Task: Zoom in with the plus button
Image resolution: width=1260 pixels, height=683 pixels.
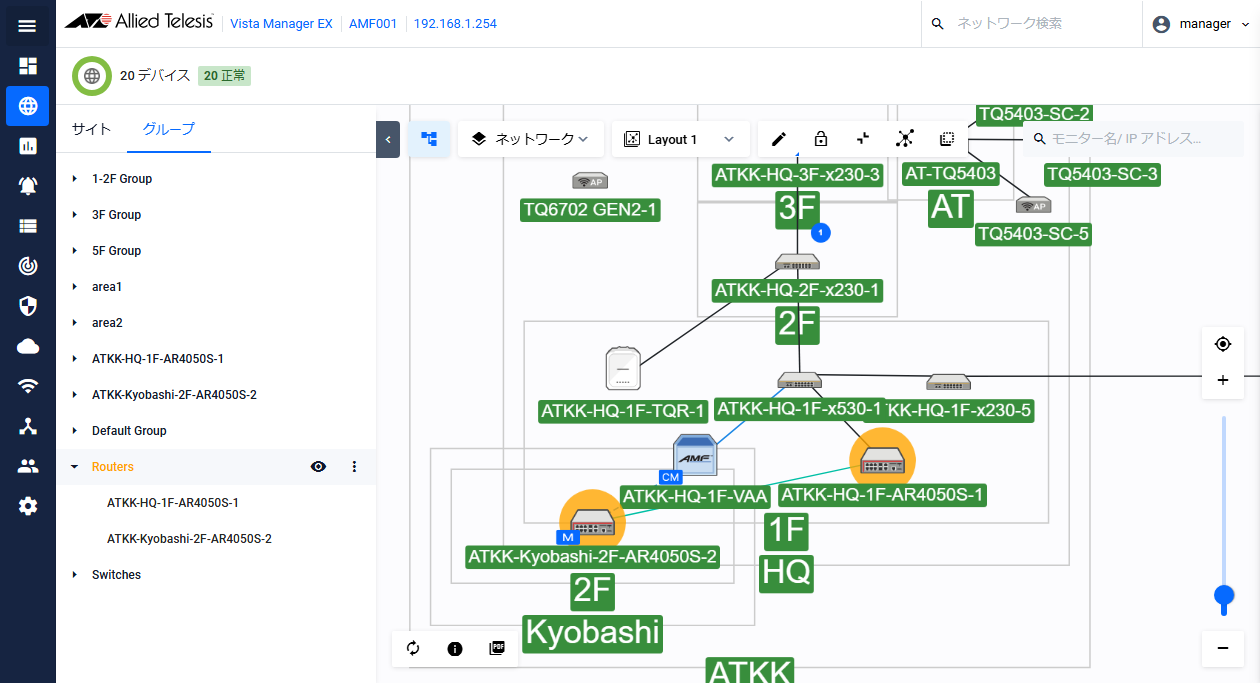Action: pos(1223,380)
